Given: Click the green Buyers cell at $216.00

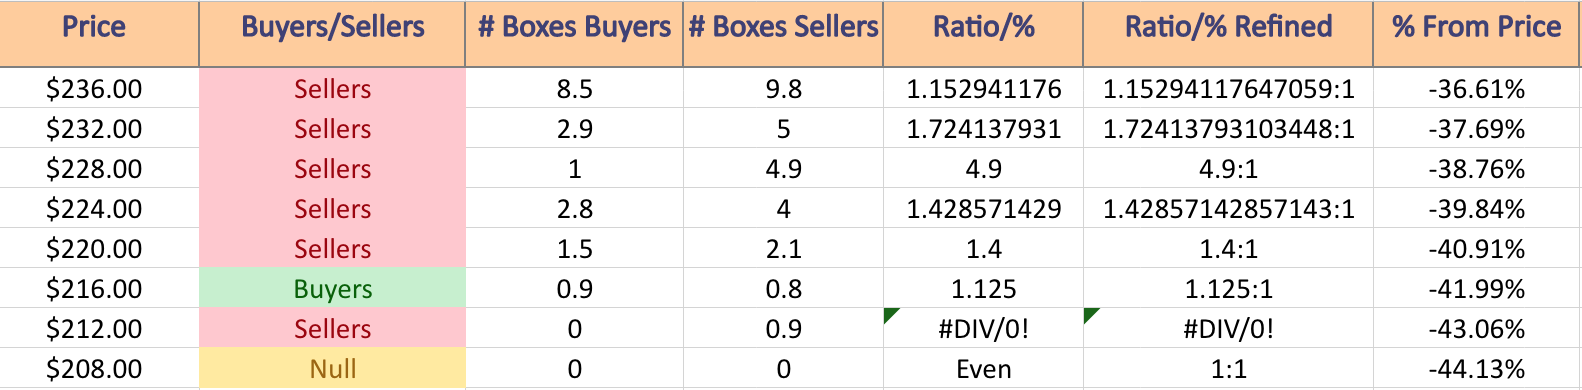Looking at the screenshot, I should [x=332, y=288].
